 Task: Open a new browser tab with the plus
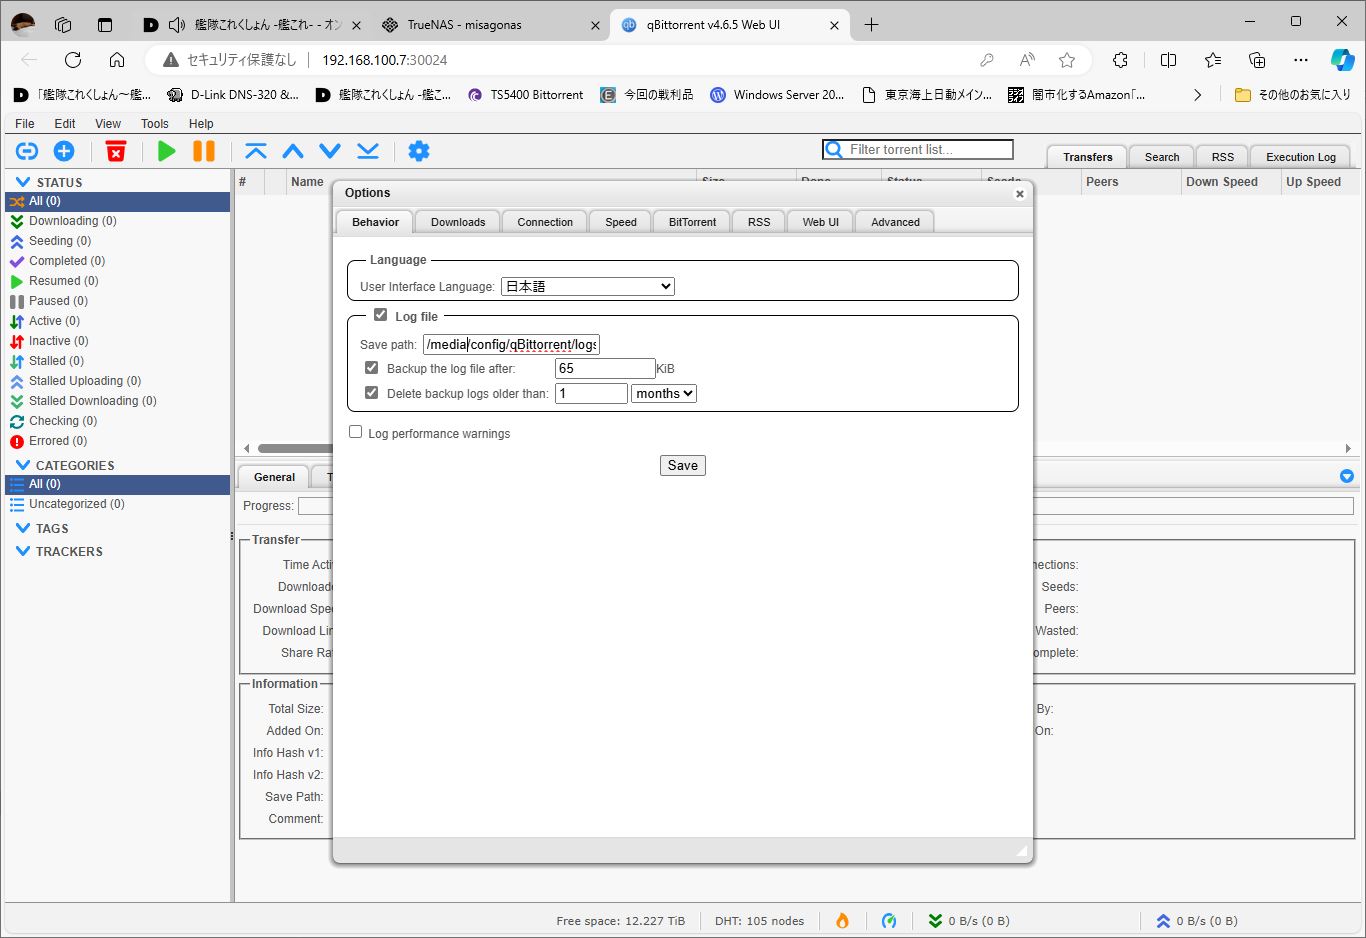(x=871, y=25)
